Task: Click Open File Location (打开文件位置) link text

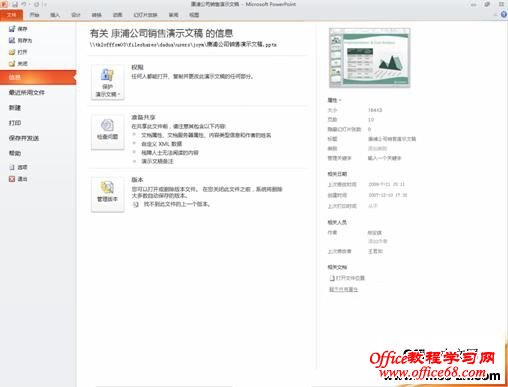Action: point(350,278)
